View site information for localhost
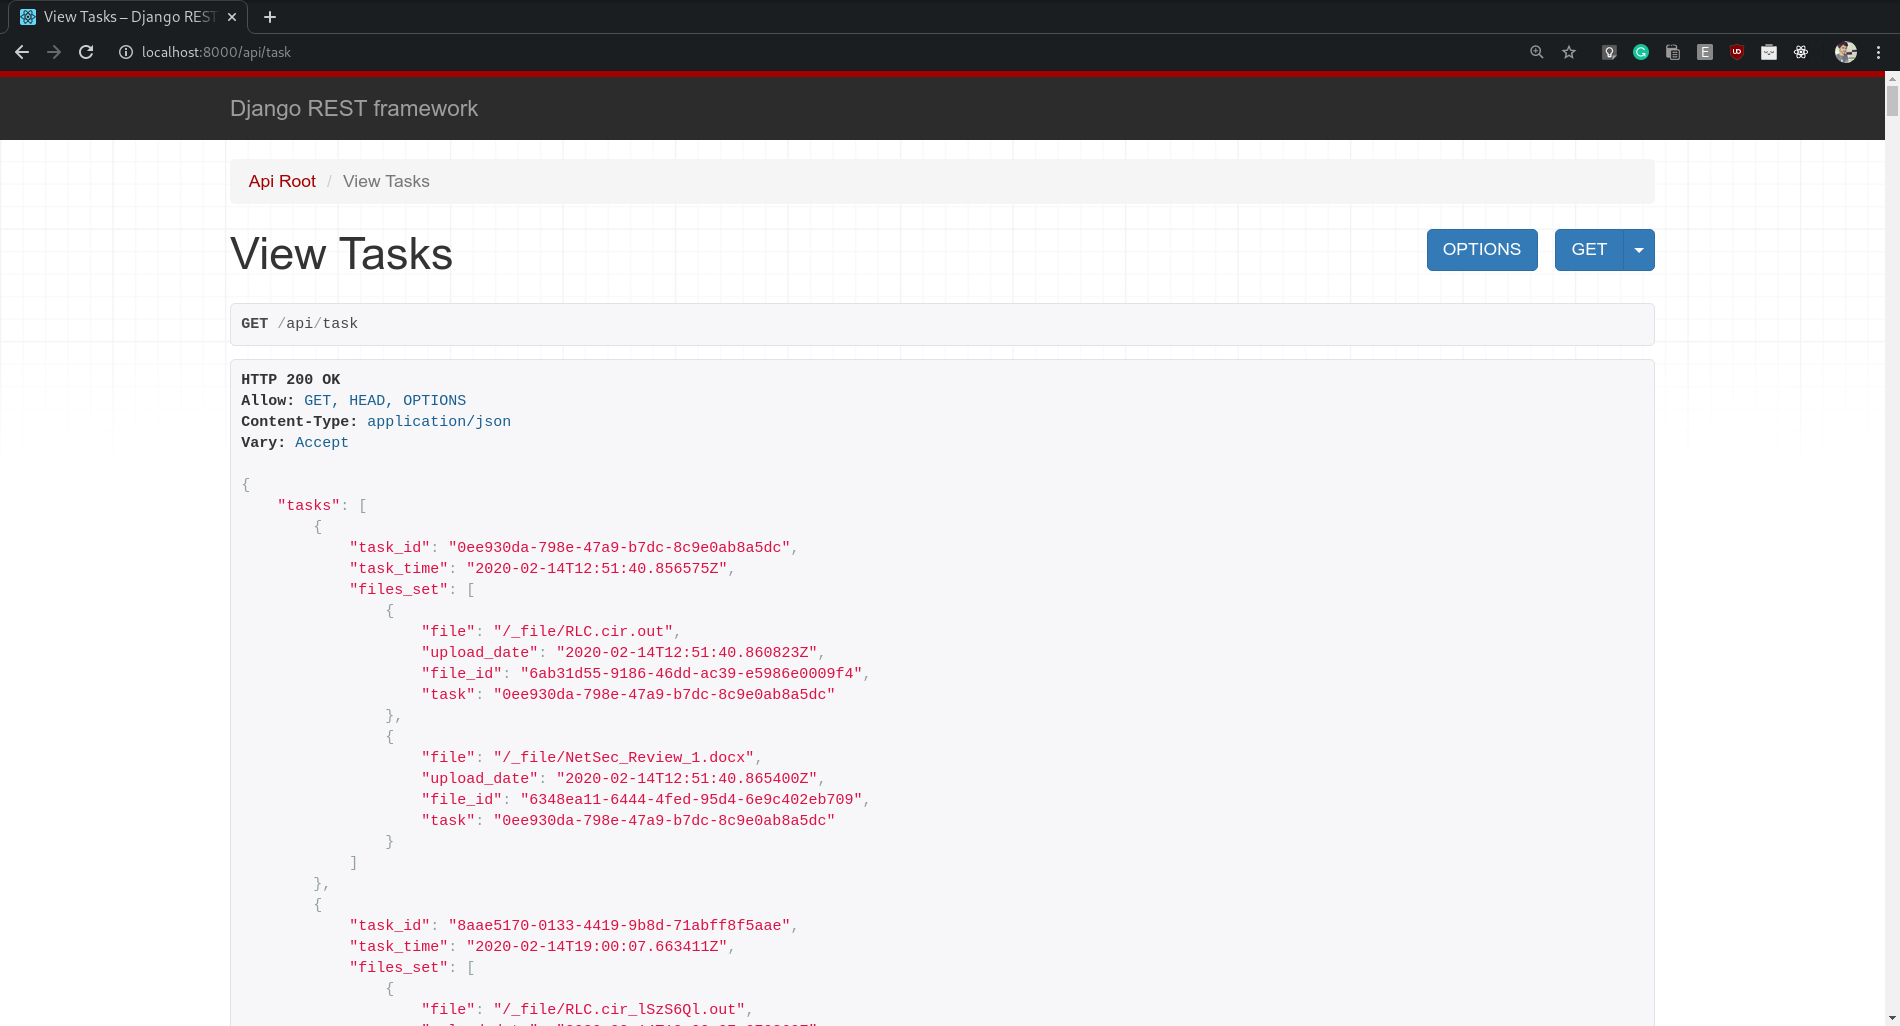1900x1026 pixels. (x=126, y=52)
